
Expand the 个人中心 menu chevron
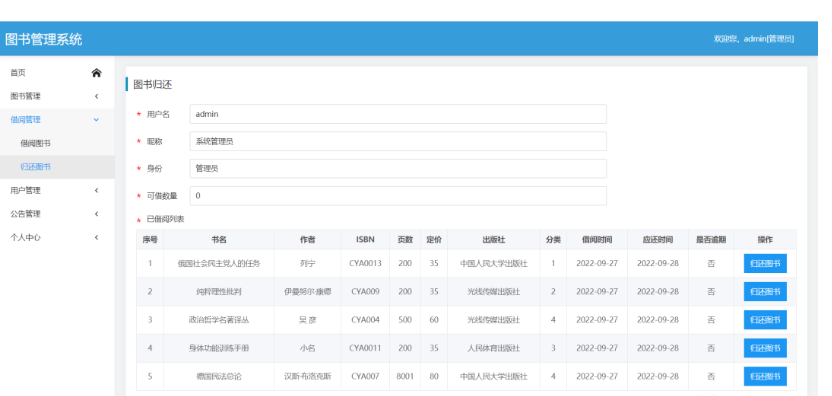(x=97, y=237)
